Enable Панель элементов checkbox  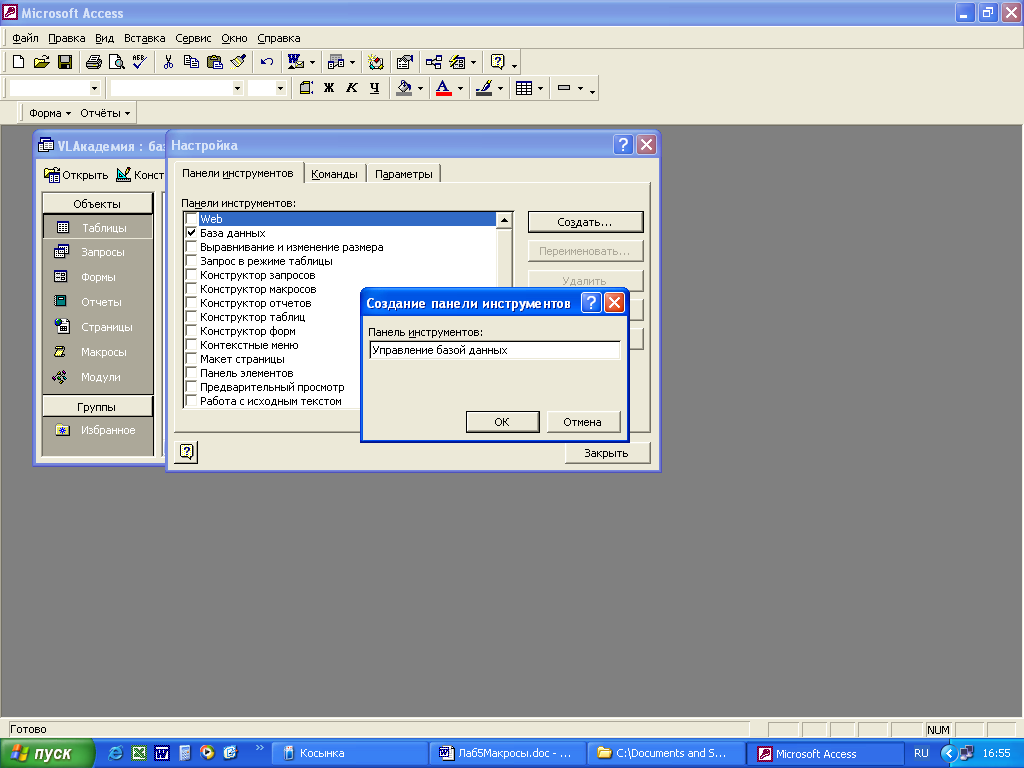pos(191,373)
